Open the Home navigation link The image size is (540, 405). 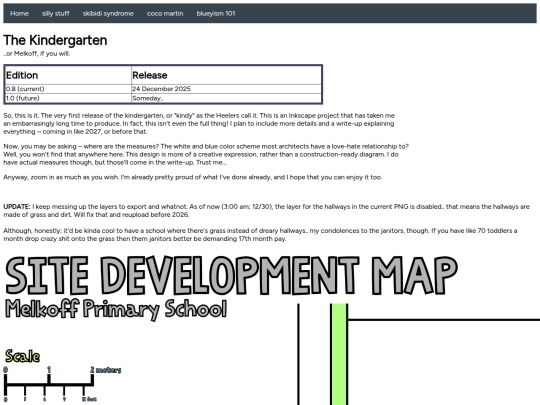tap(19, 13)
